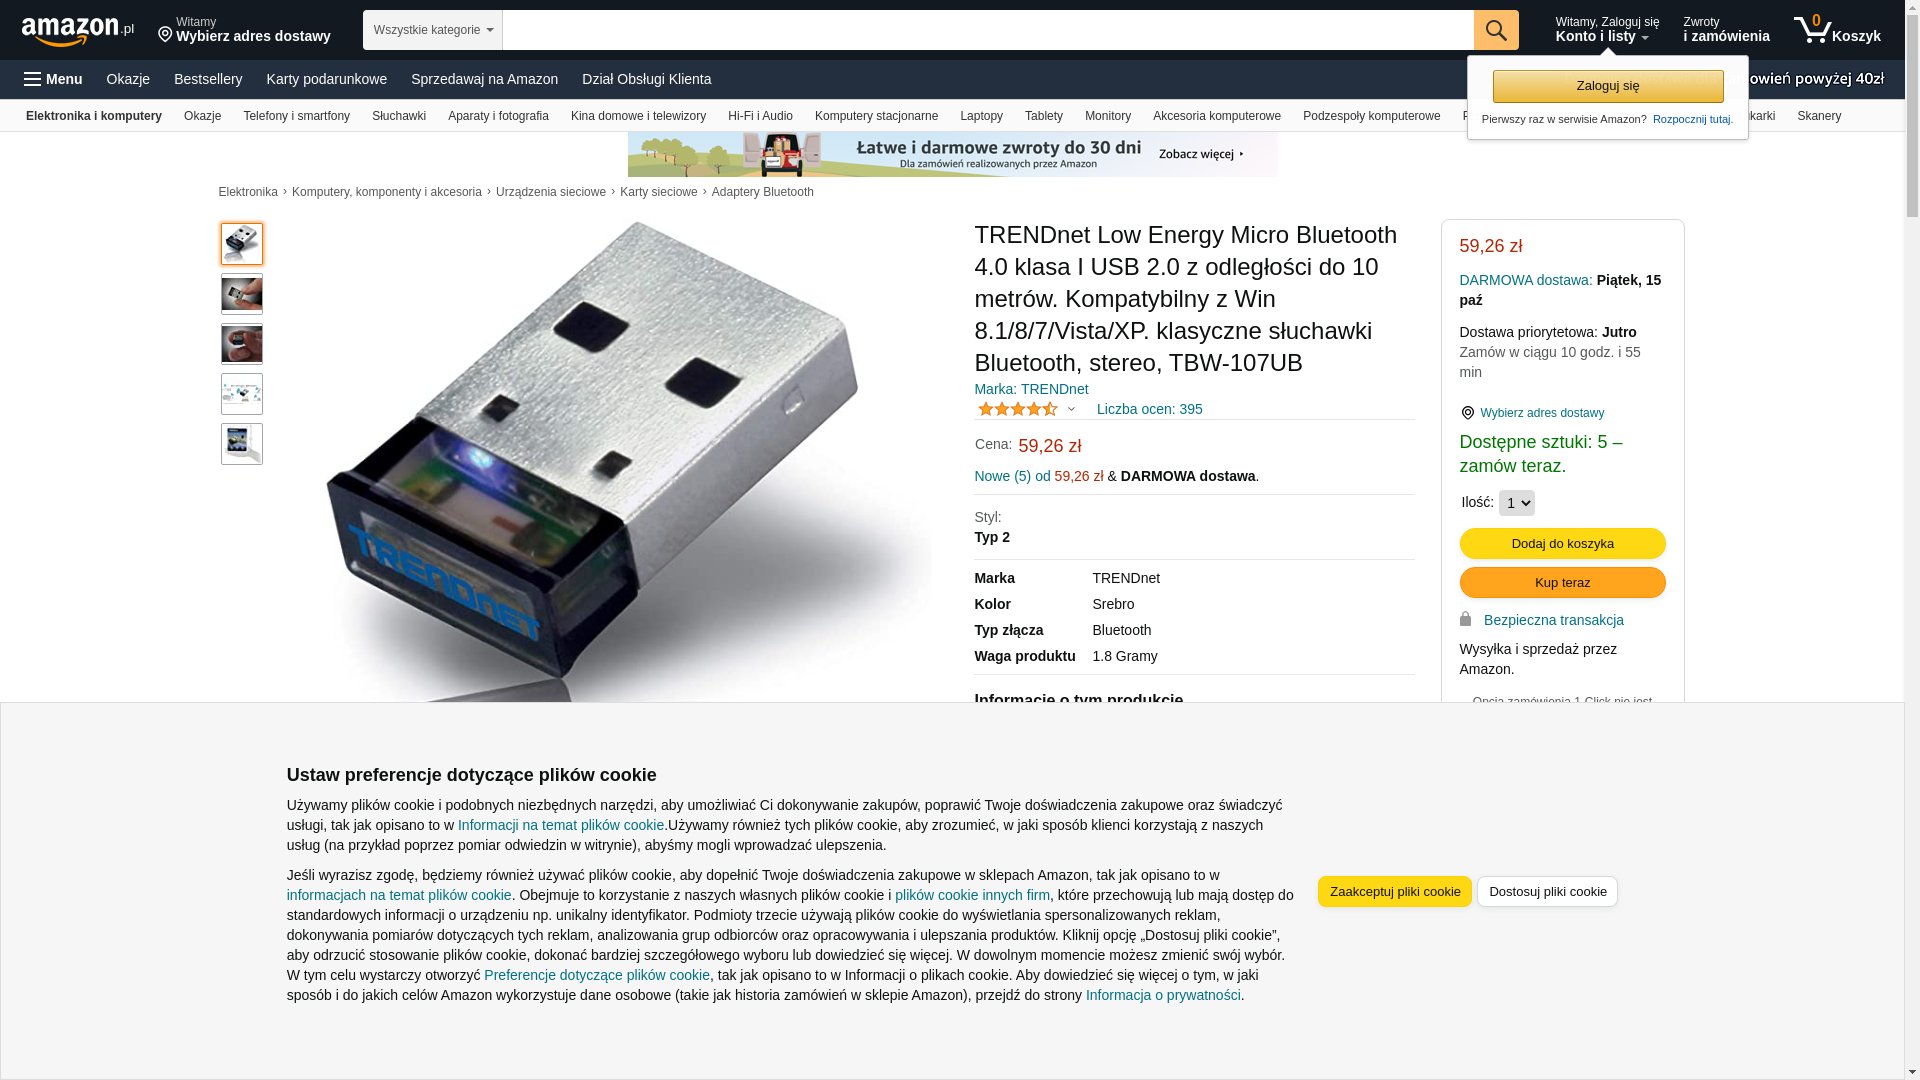1920x1080 pixels.
Task: Open the Bestsellery menu item
Action: (208, 79)
